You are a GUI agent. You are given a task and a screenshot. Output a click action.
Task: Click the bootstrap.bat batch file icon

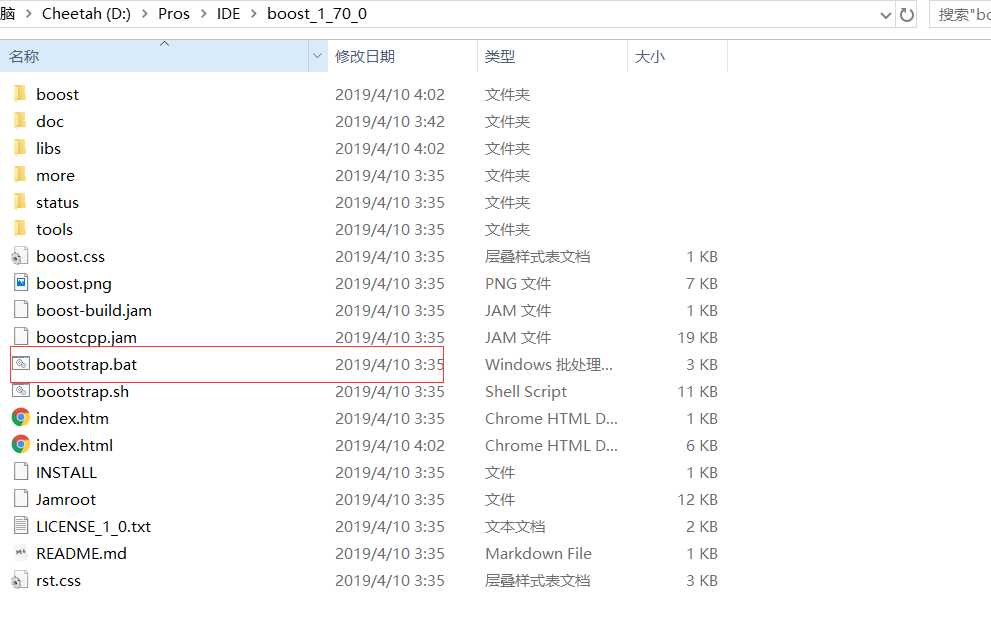pyautogui.click(x=21, y=364)
